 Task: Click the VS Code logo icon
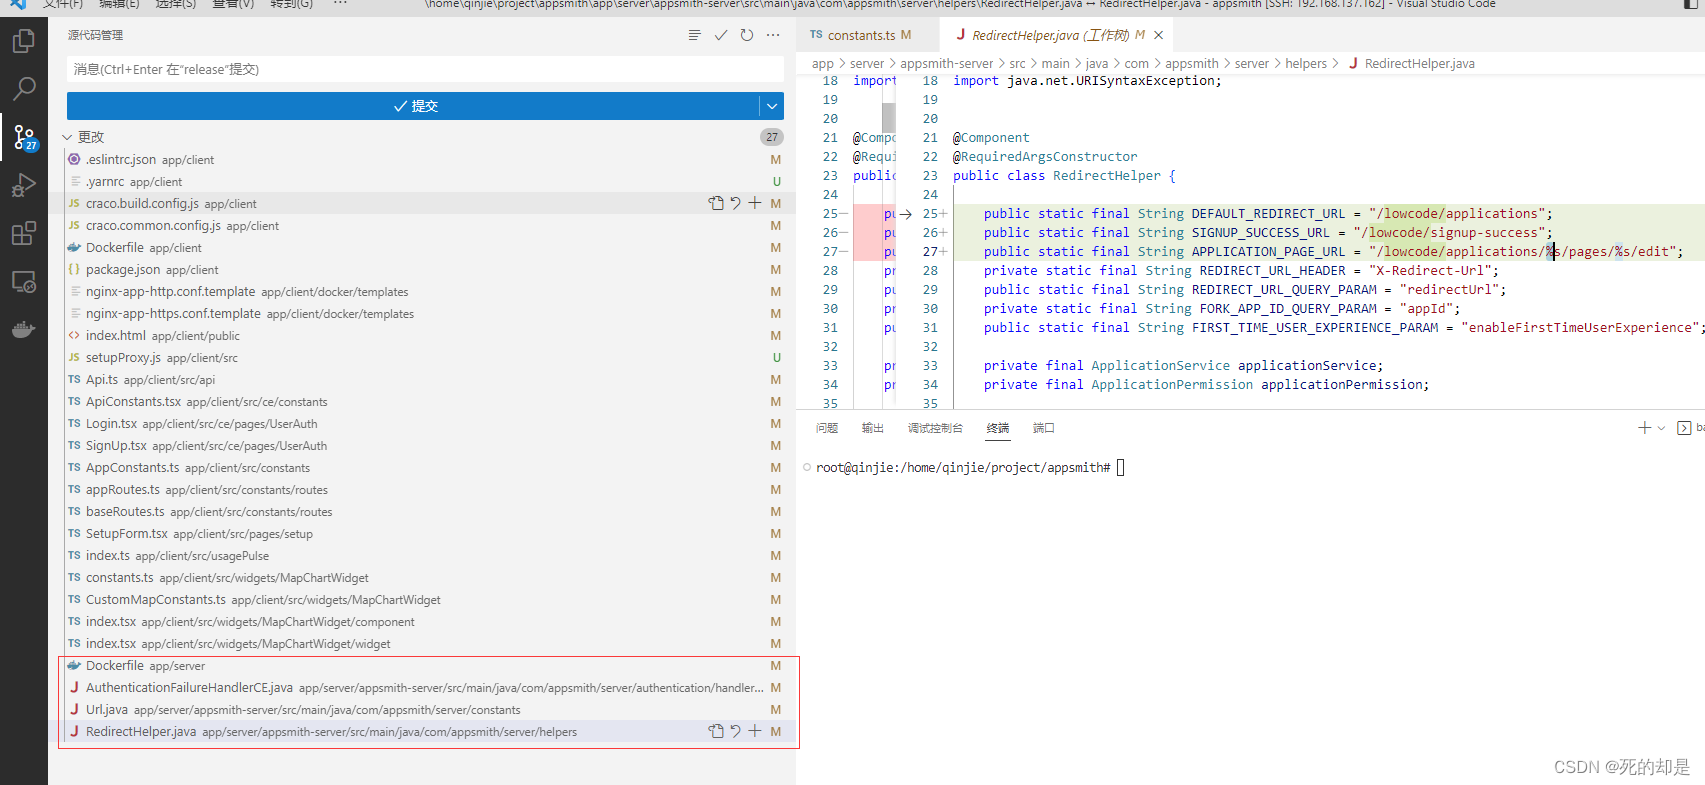pos(18,4)
